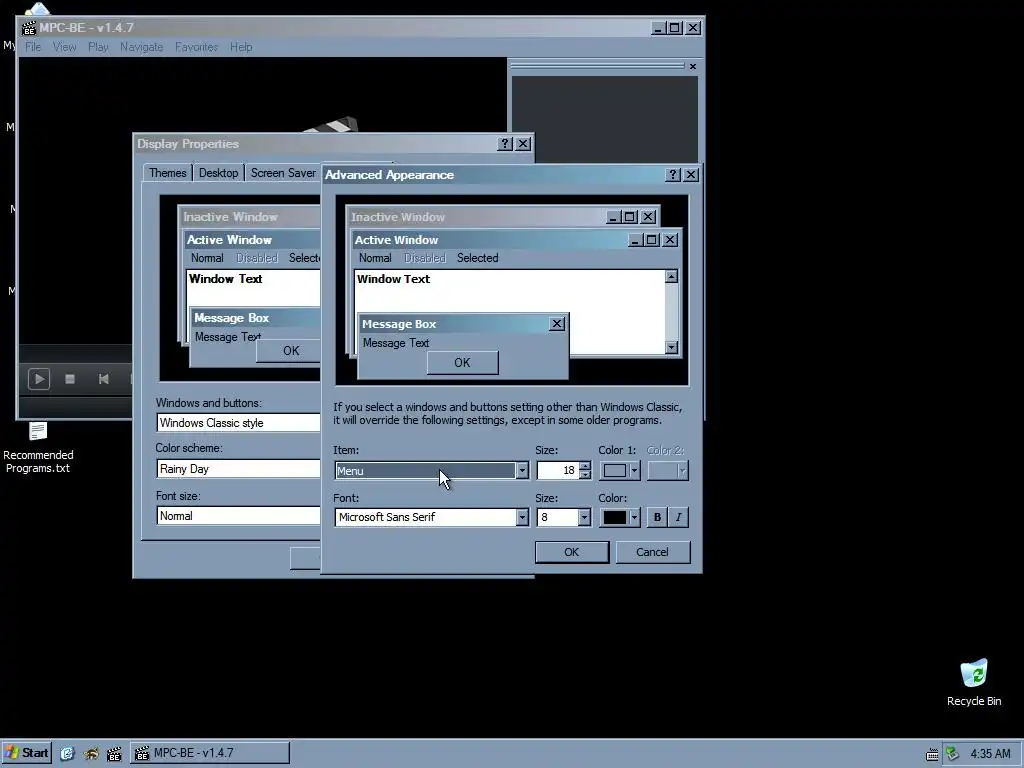Click the network tray icon
Screen dimensions: 1024x768
[952, 754]
